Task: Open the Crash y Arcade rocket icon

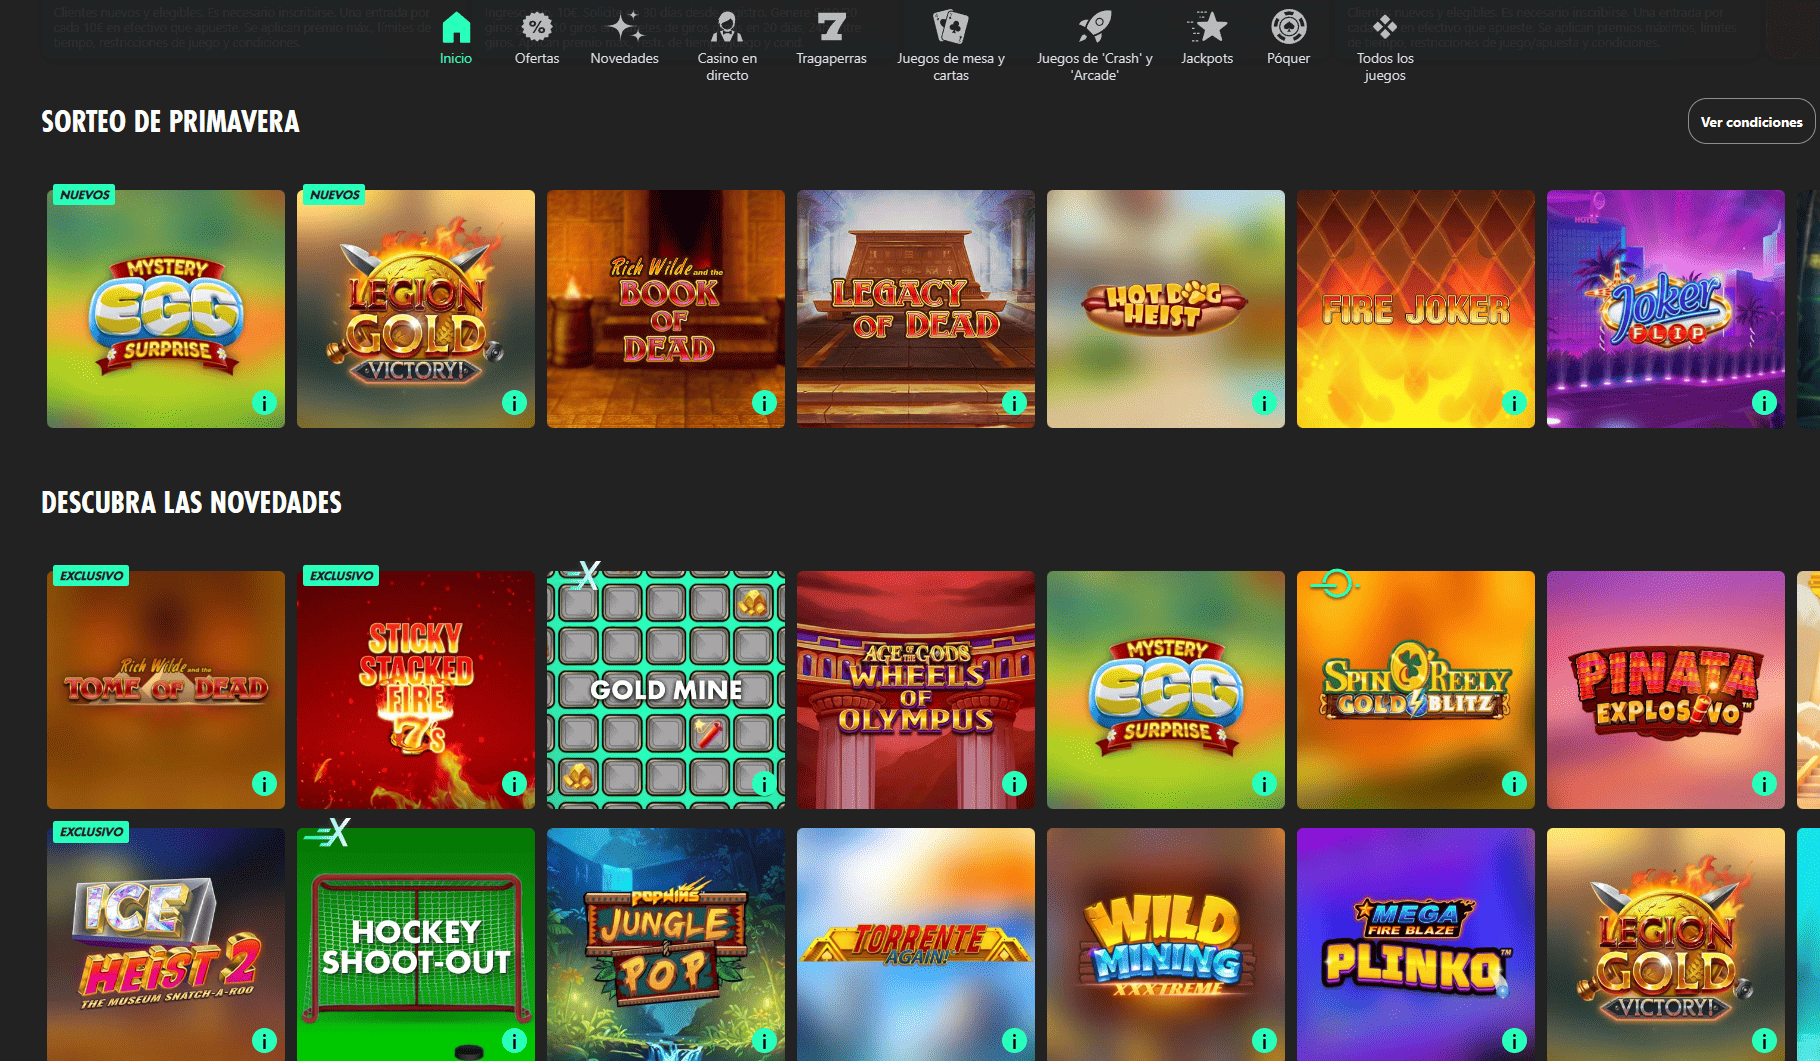Action: (1094, 27)
